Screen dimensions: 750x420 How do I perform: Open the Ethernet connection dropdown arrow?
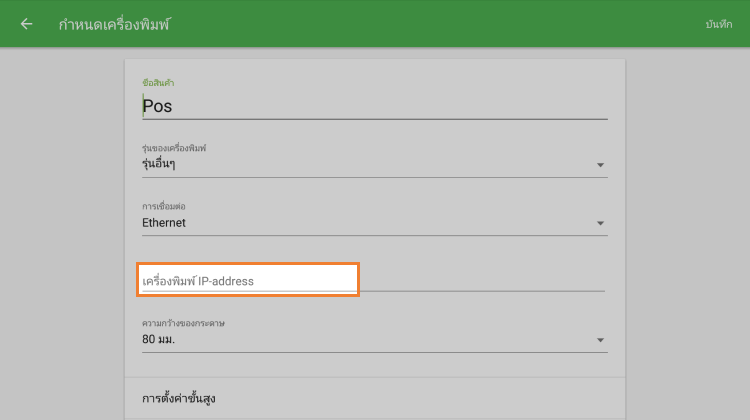point(600,223)
